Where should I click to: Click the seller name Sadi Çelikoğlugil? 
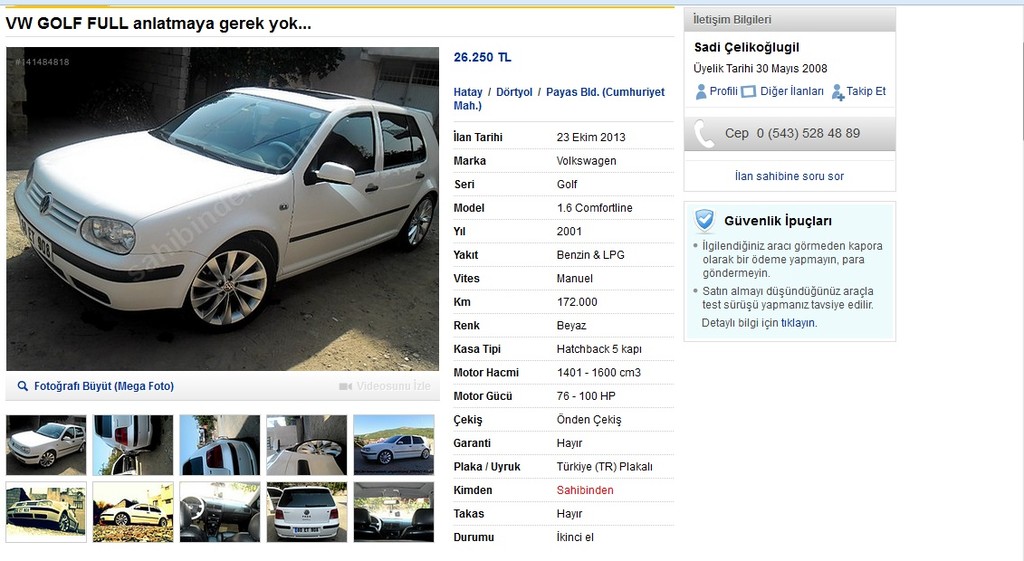coord(746,47)
